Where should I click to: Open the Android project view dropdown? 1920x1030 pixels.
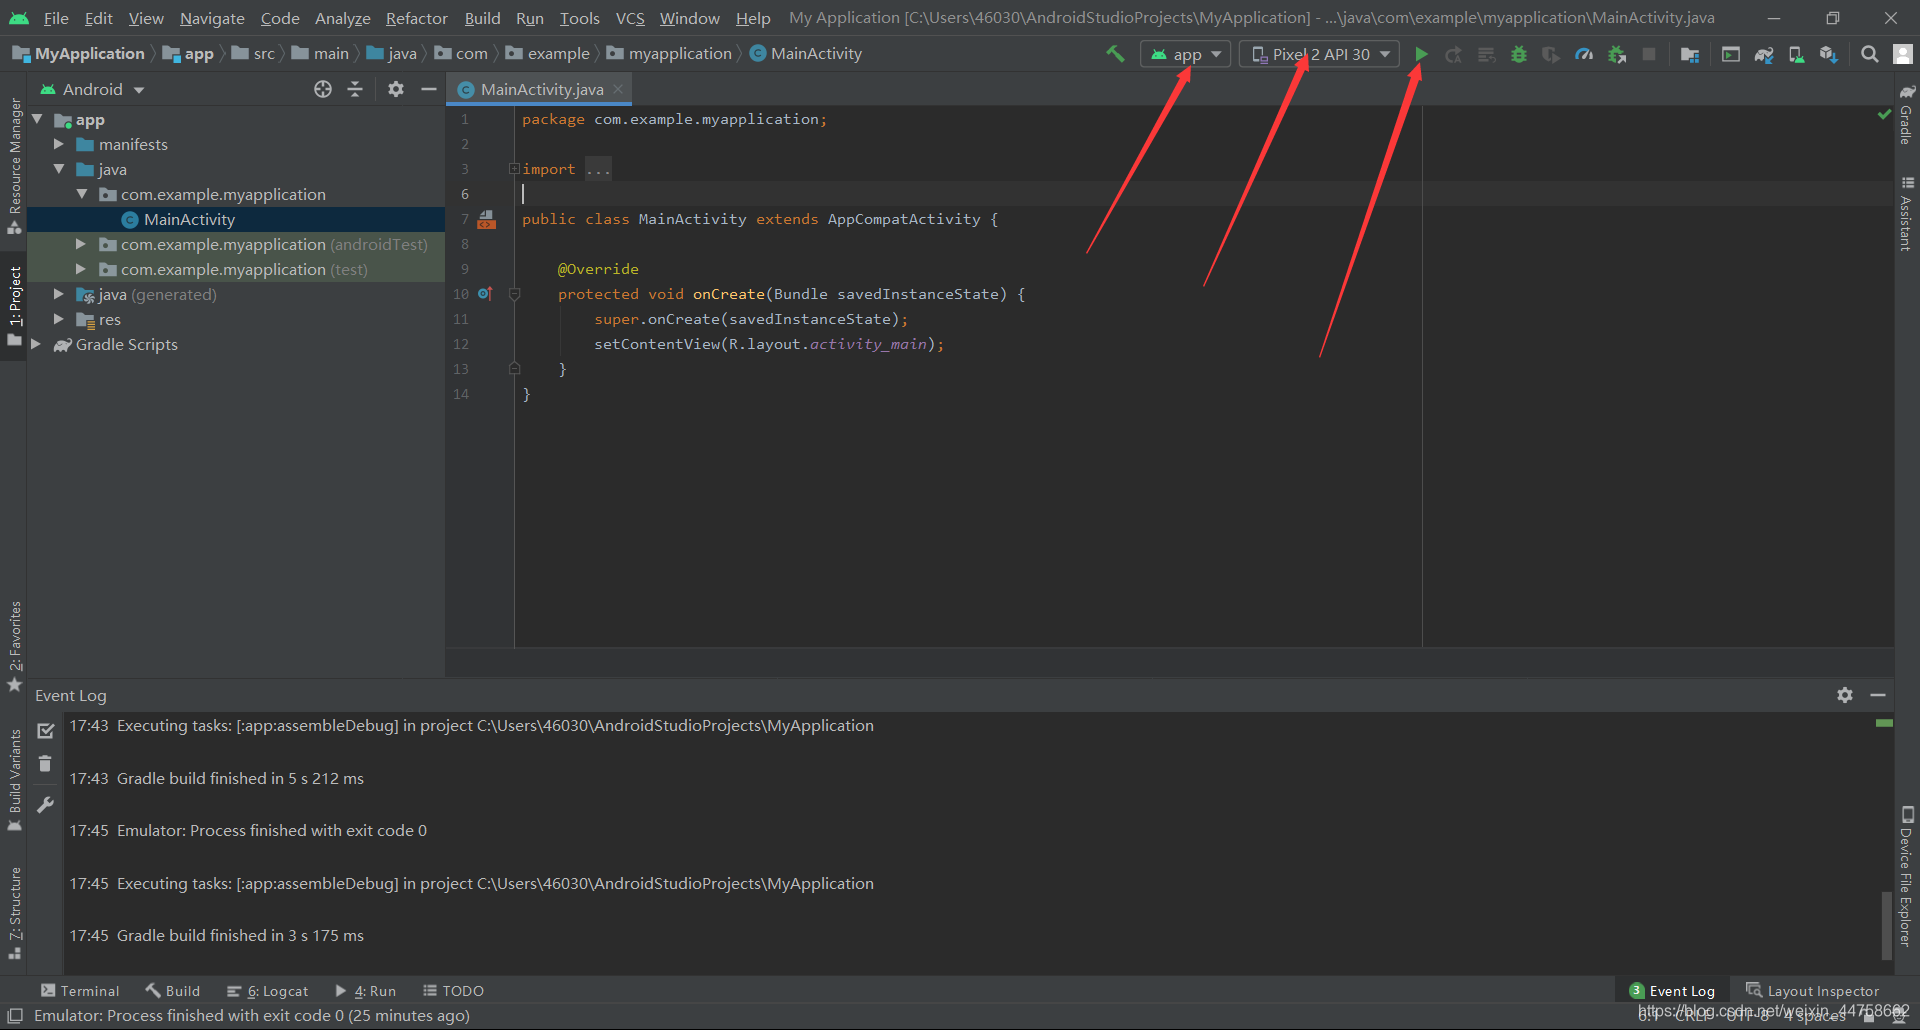click(x=92, y=89)
